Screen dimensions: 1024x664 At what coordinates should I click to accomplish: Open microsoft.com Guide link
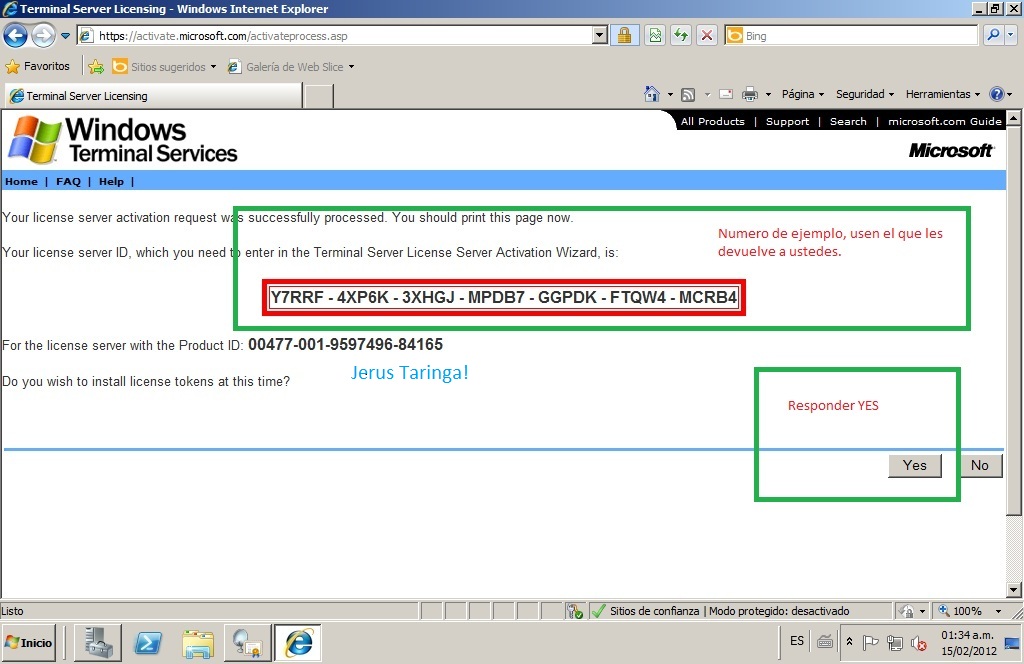pyautogui.click(x=944, y=121)
